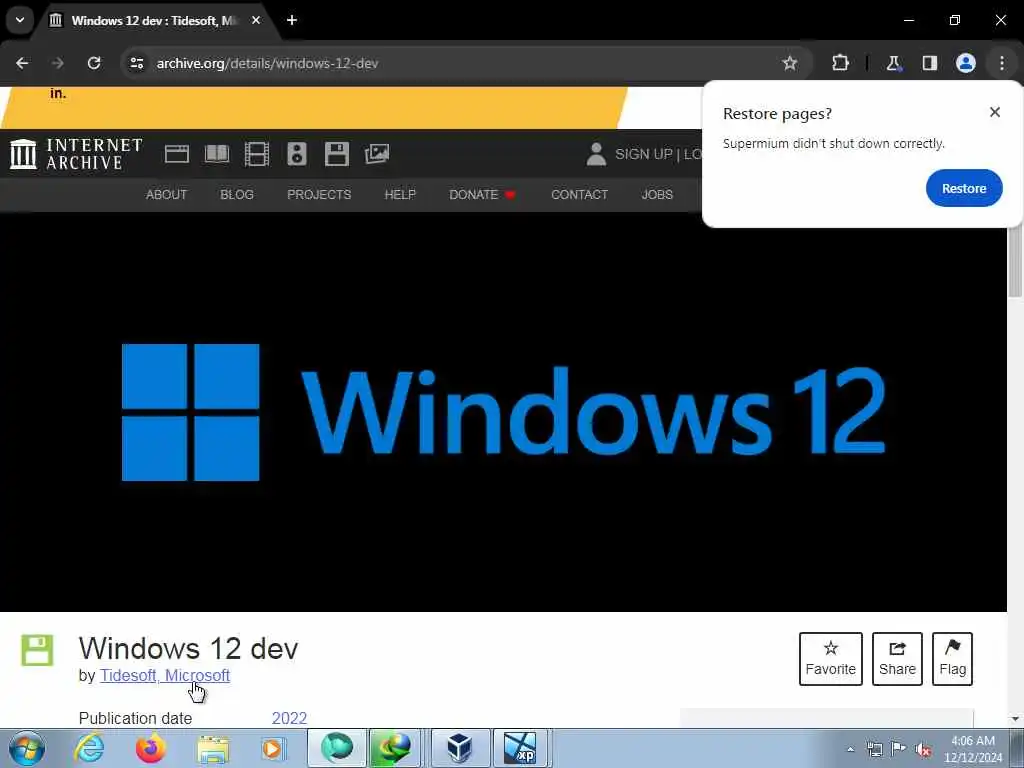Open Windows Media Player from taskbar
Viewport: 1024px width, 768px height.
pyautogui.click(x=273, y=748)
